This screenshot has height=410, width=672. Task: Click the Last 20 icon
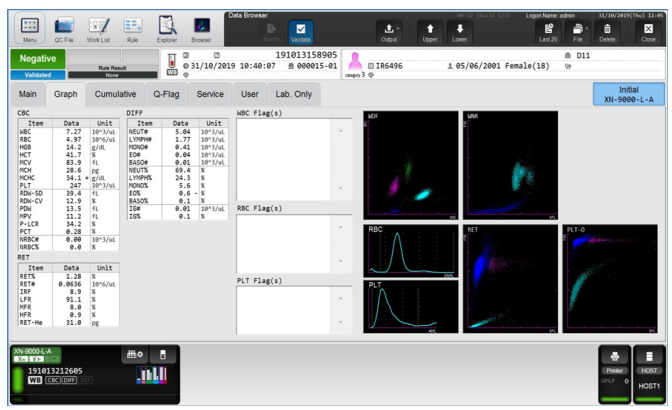[548, 32]
